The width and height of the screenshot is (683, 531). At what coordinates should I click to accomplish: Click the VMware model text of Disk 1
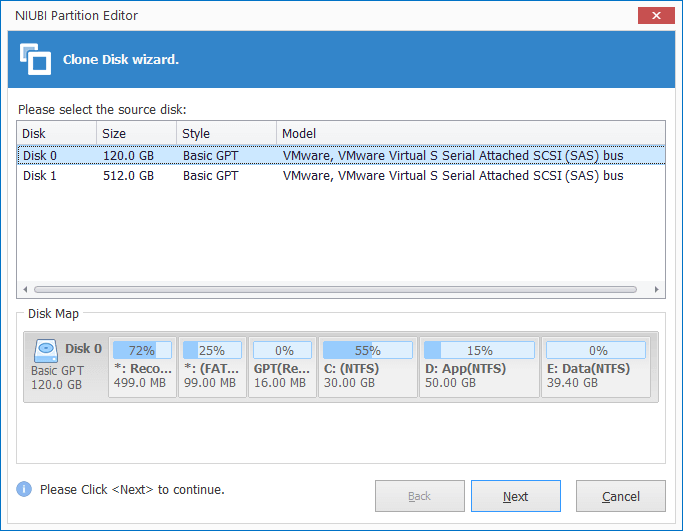tap(453, 176)
